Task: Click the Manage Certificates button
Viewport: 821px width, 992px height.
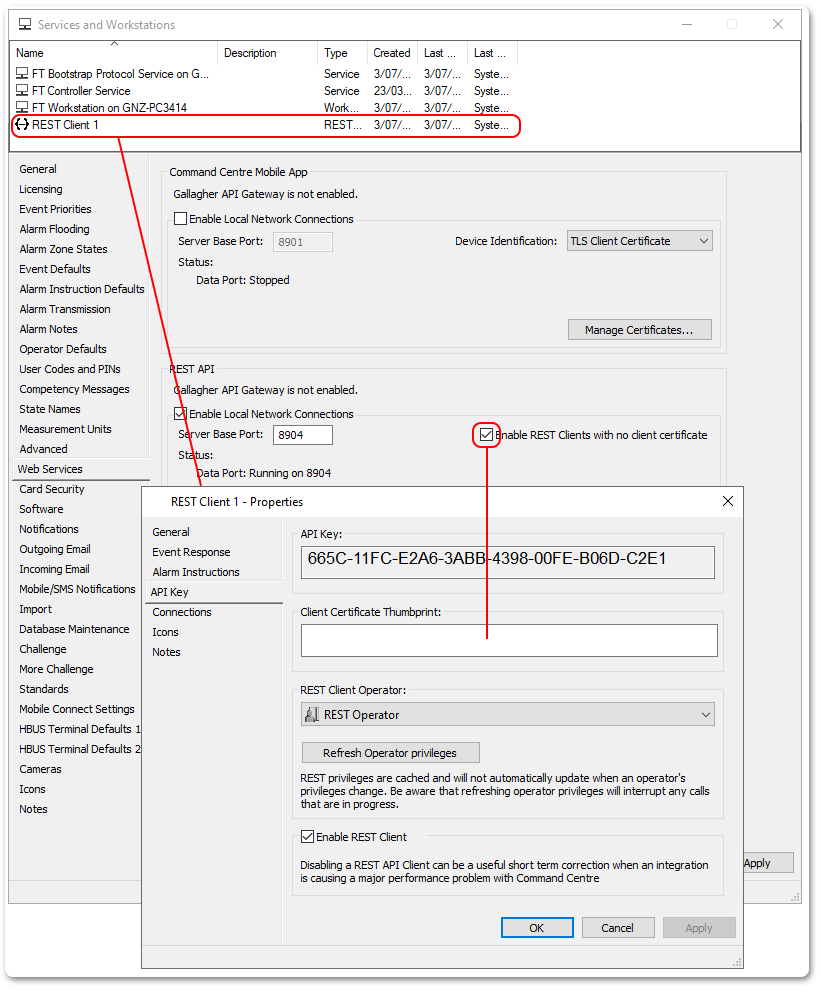Action: (639, 330)
